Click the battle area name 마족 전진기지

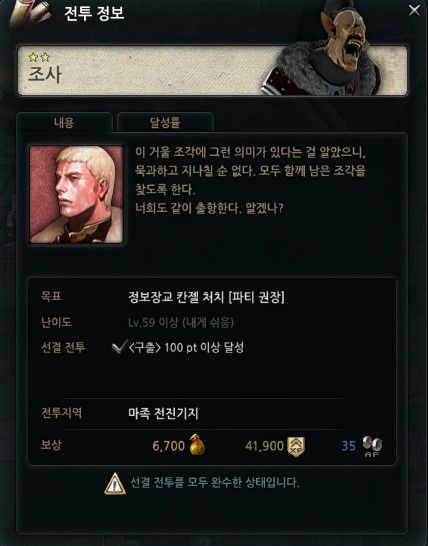[163, 413]
